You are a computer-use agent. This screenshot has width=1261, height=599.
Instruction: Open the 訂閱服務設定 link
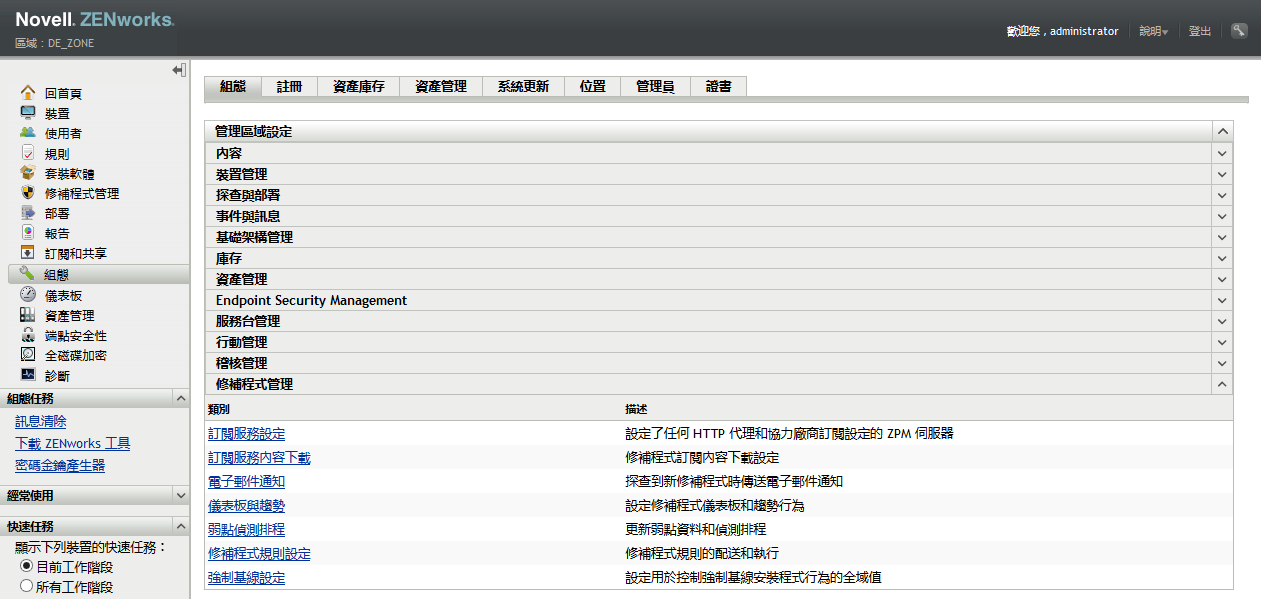tap(246, 433)
